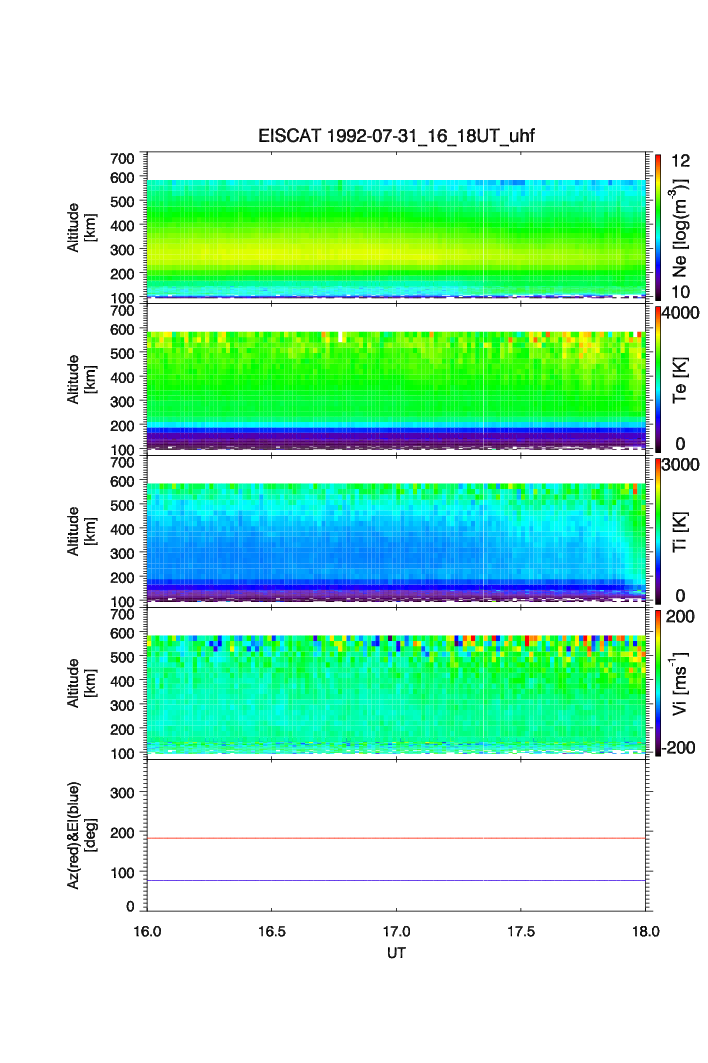Click the 10 value on Ne colorbar
Viewport: 708px width, 1063px height.
point(680,292)
